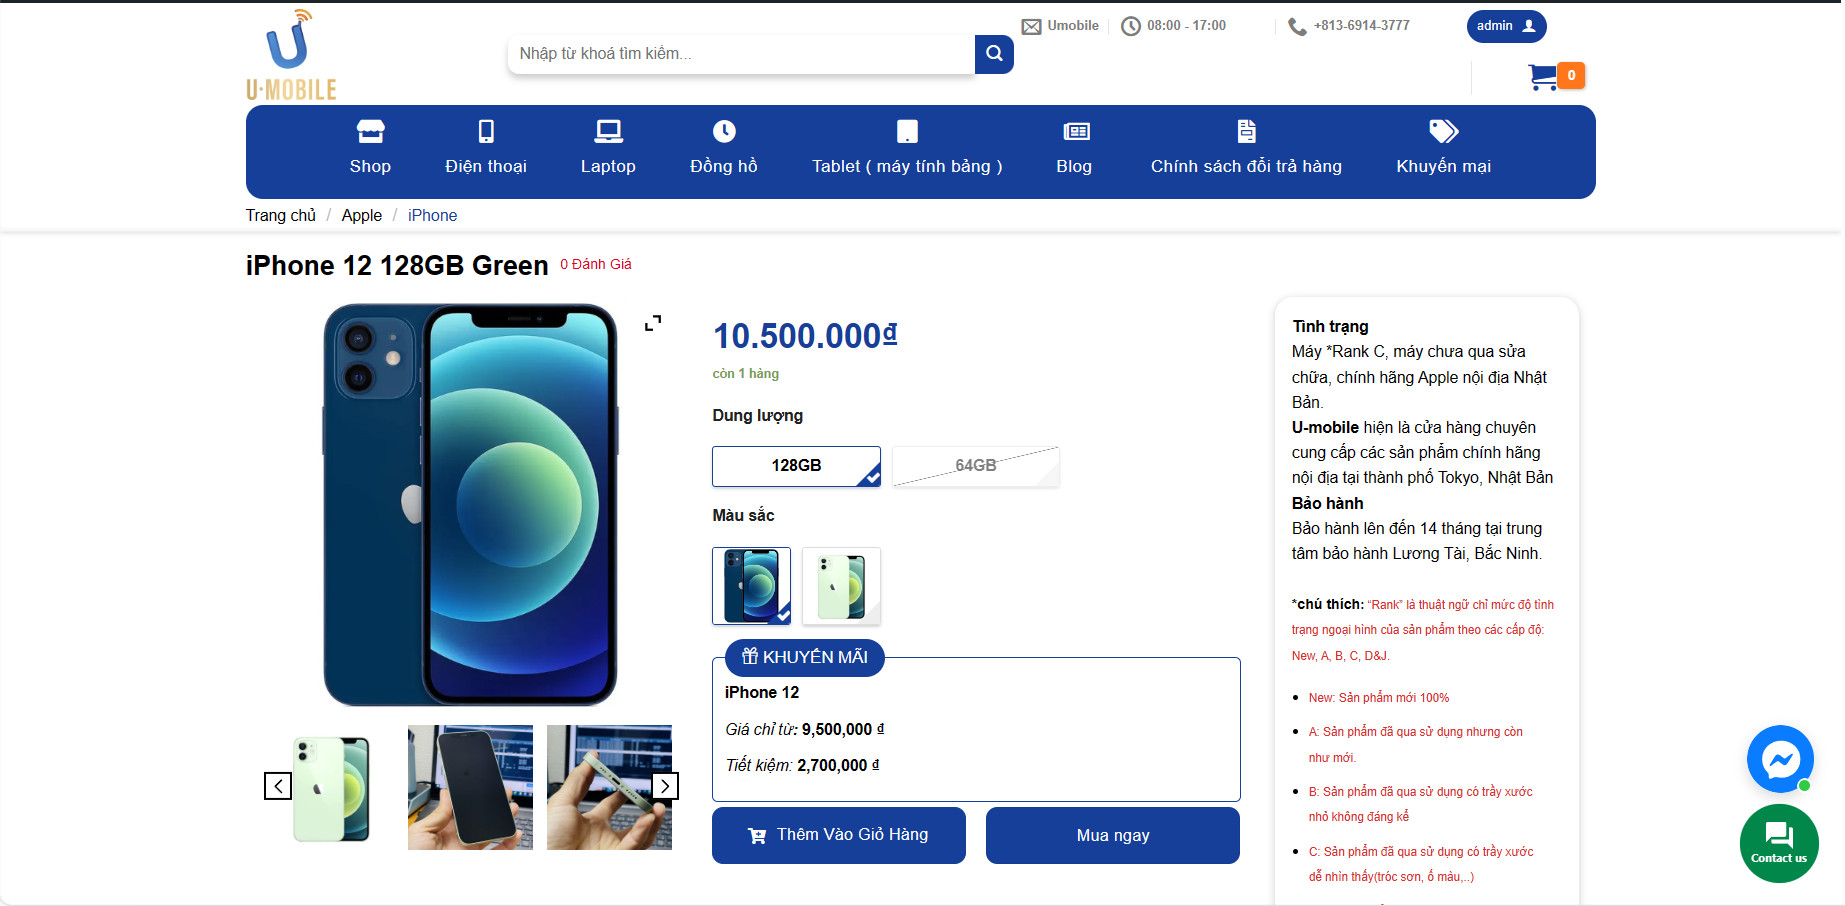Open Facebook Messenger chat bubble

point(1780,759)
